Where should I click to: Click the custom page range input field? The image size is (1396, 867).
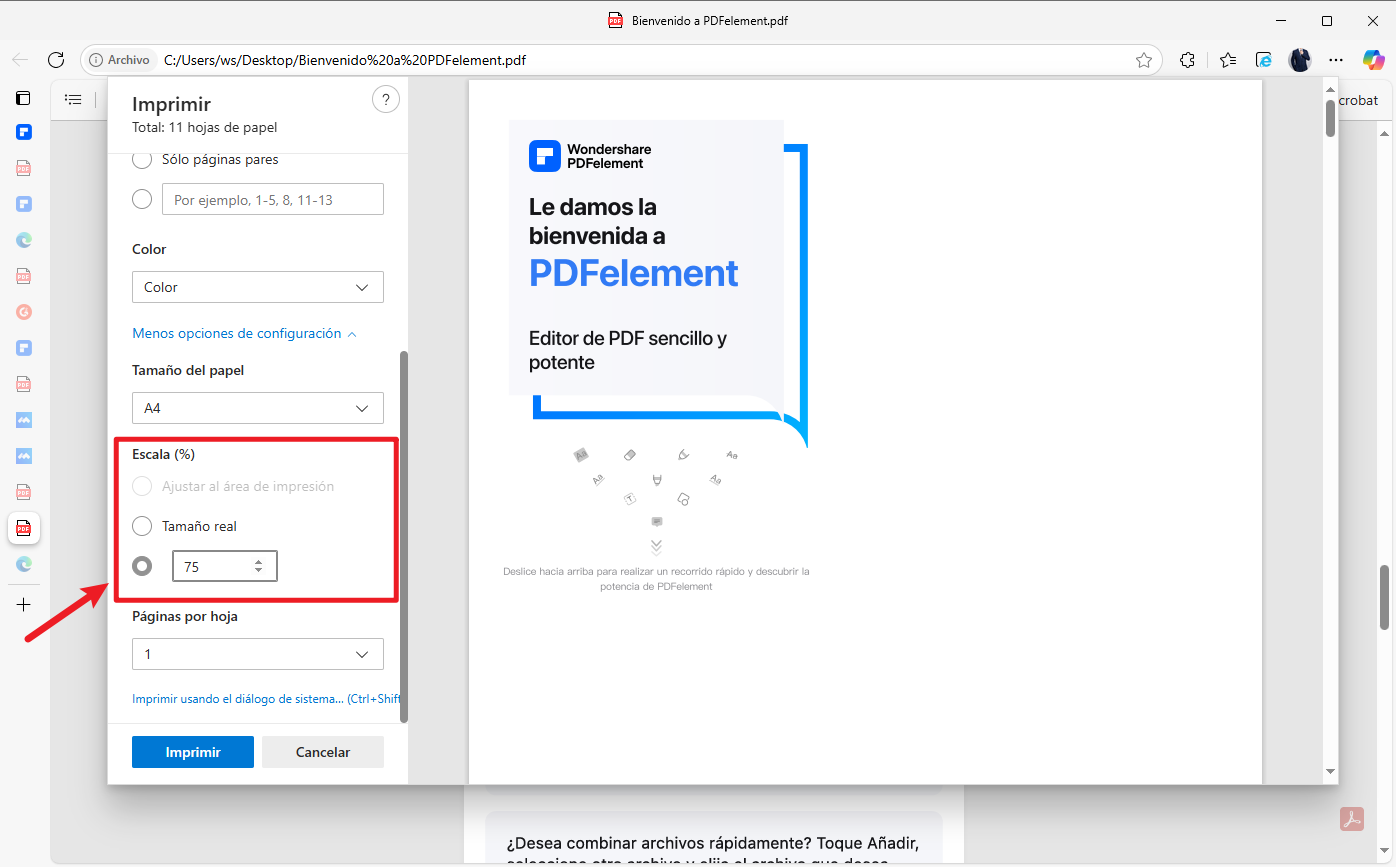coord(272,200)
